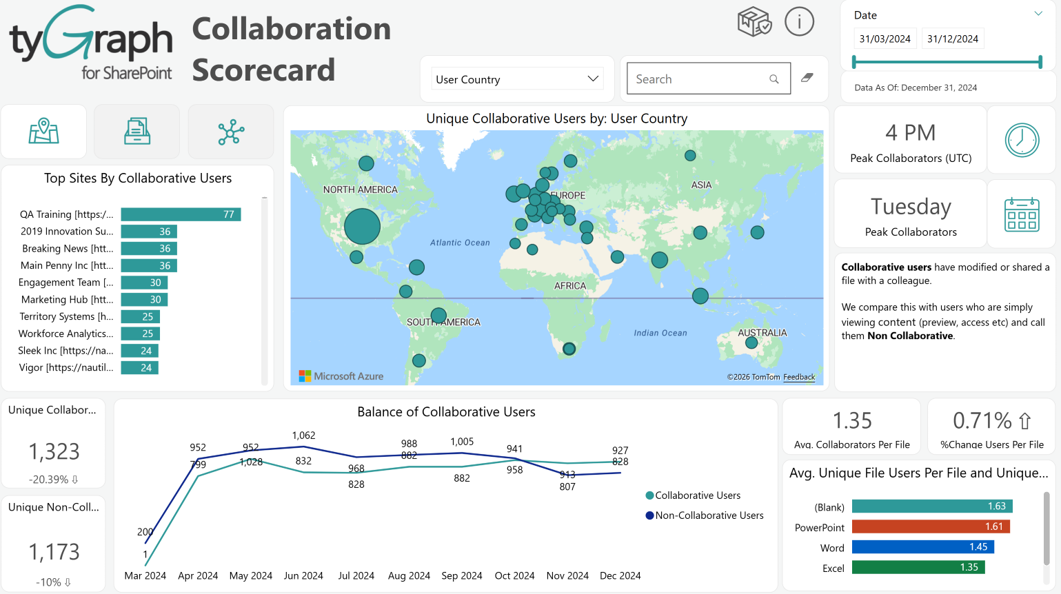
Task: Click the Japan map bubble
Action: point(757,232)
